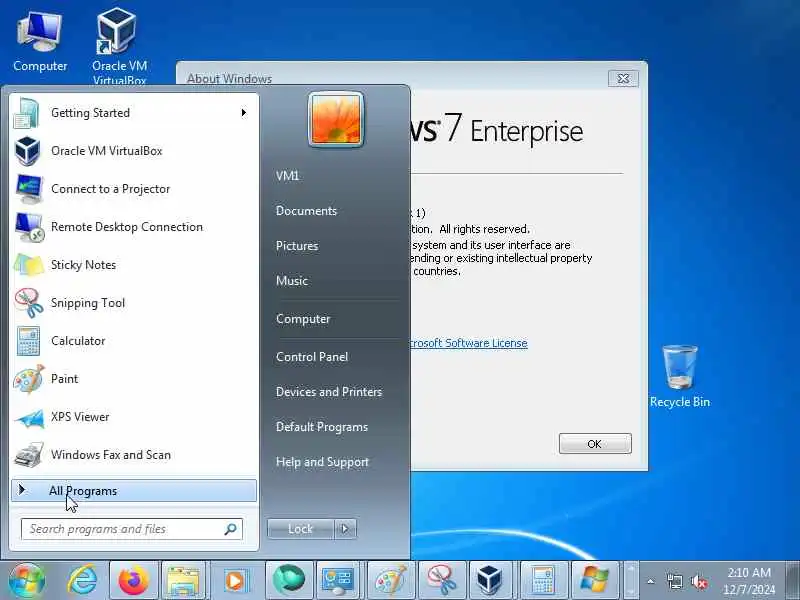Open Snipping Tool from taskbar
This screenshot has height=600, width=800.
[442, 580]
